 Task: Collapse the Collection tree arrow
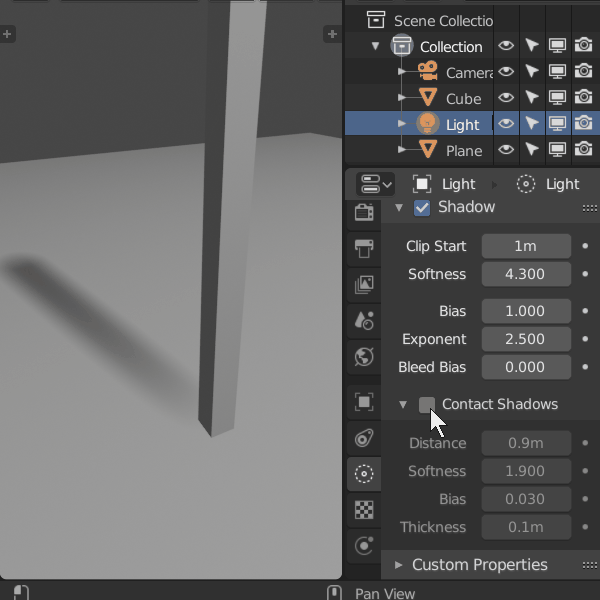click(375, 46)
